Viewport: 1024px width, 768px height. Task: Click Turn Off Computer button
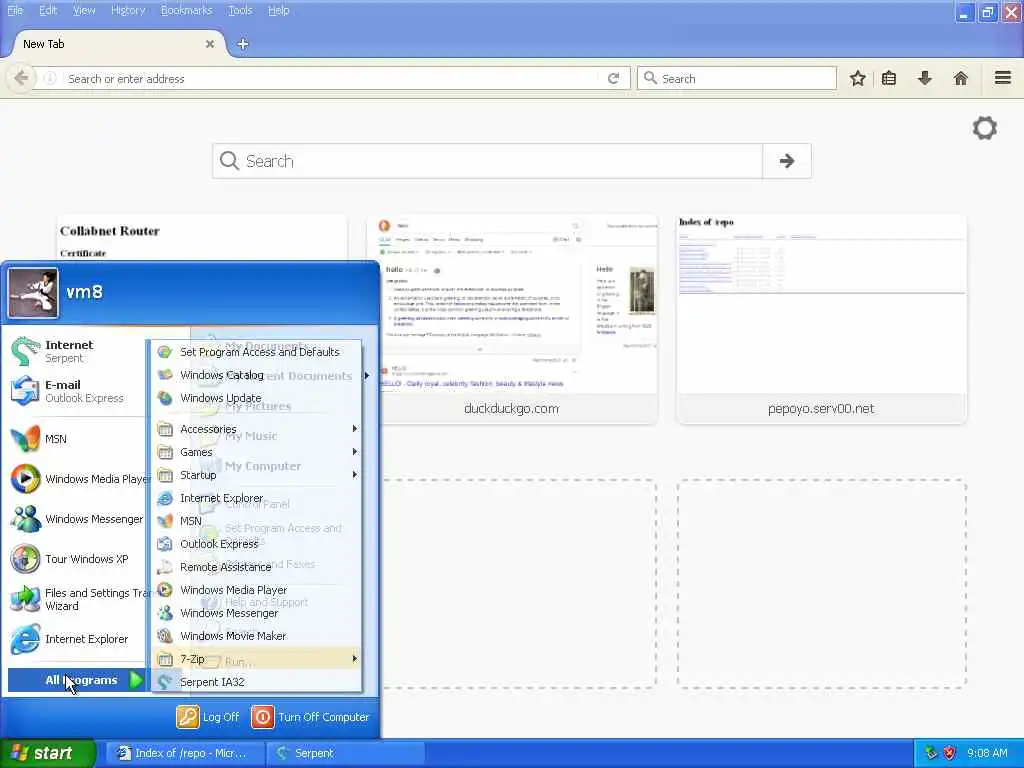tap(311, 717)
